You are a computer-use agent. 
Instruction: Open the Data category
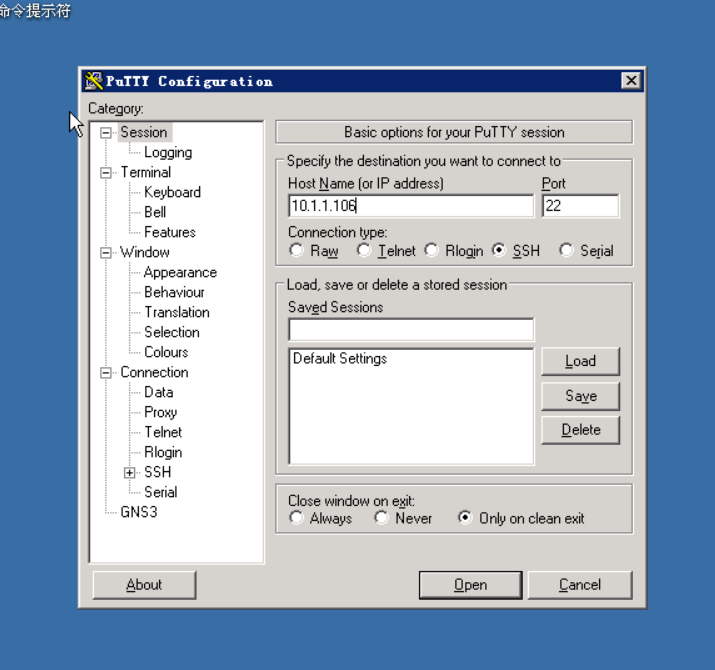pyautogui.click(x=159, y=392)
